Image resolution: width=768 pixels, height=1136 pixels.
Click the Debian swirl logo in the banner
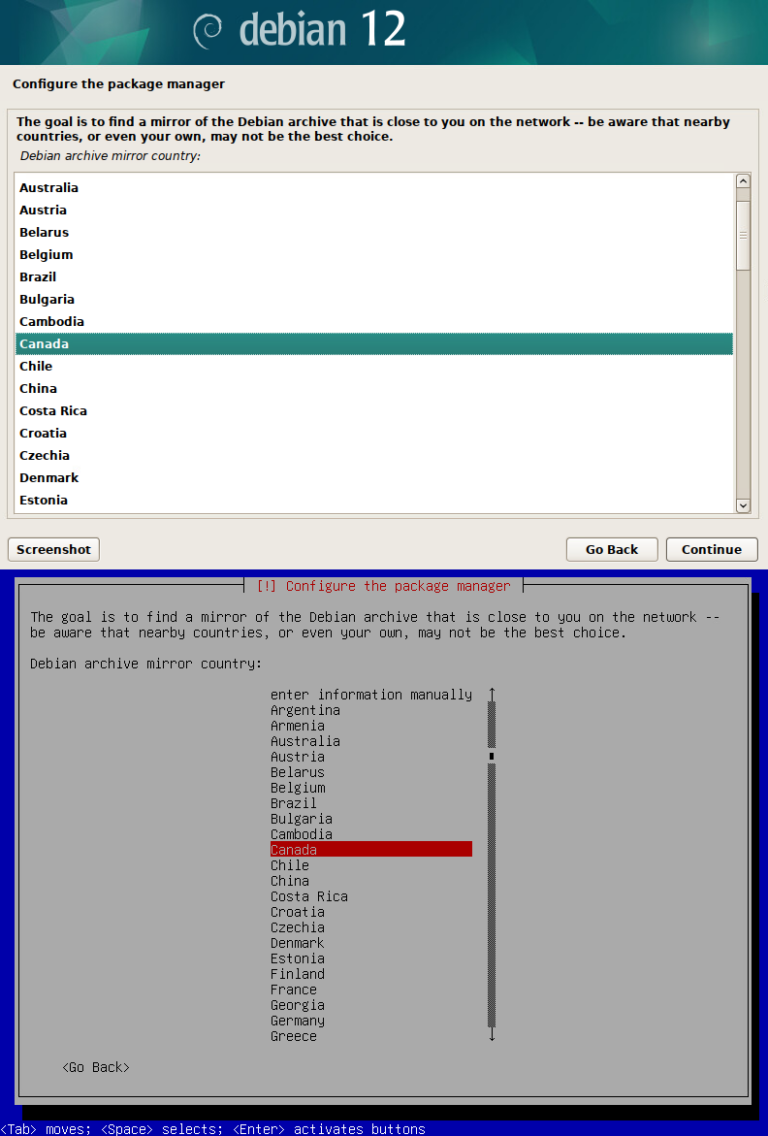[207, 31]
